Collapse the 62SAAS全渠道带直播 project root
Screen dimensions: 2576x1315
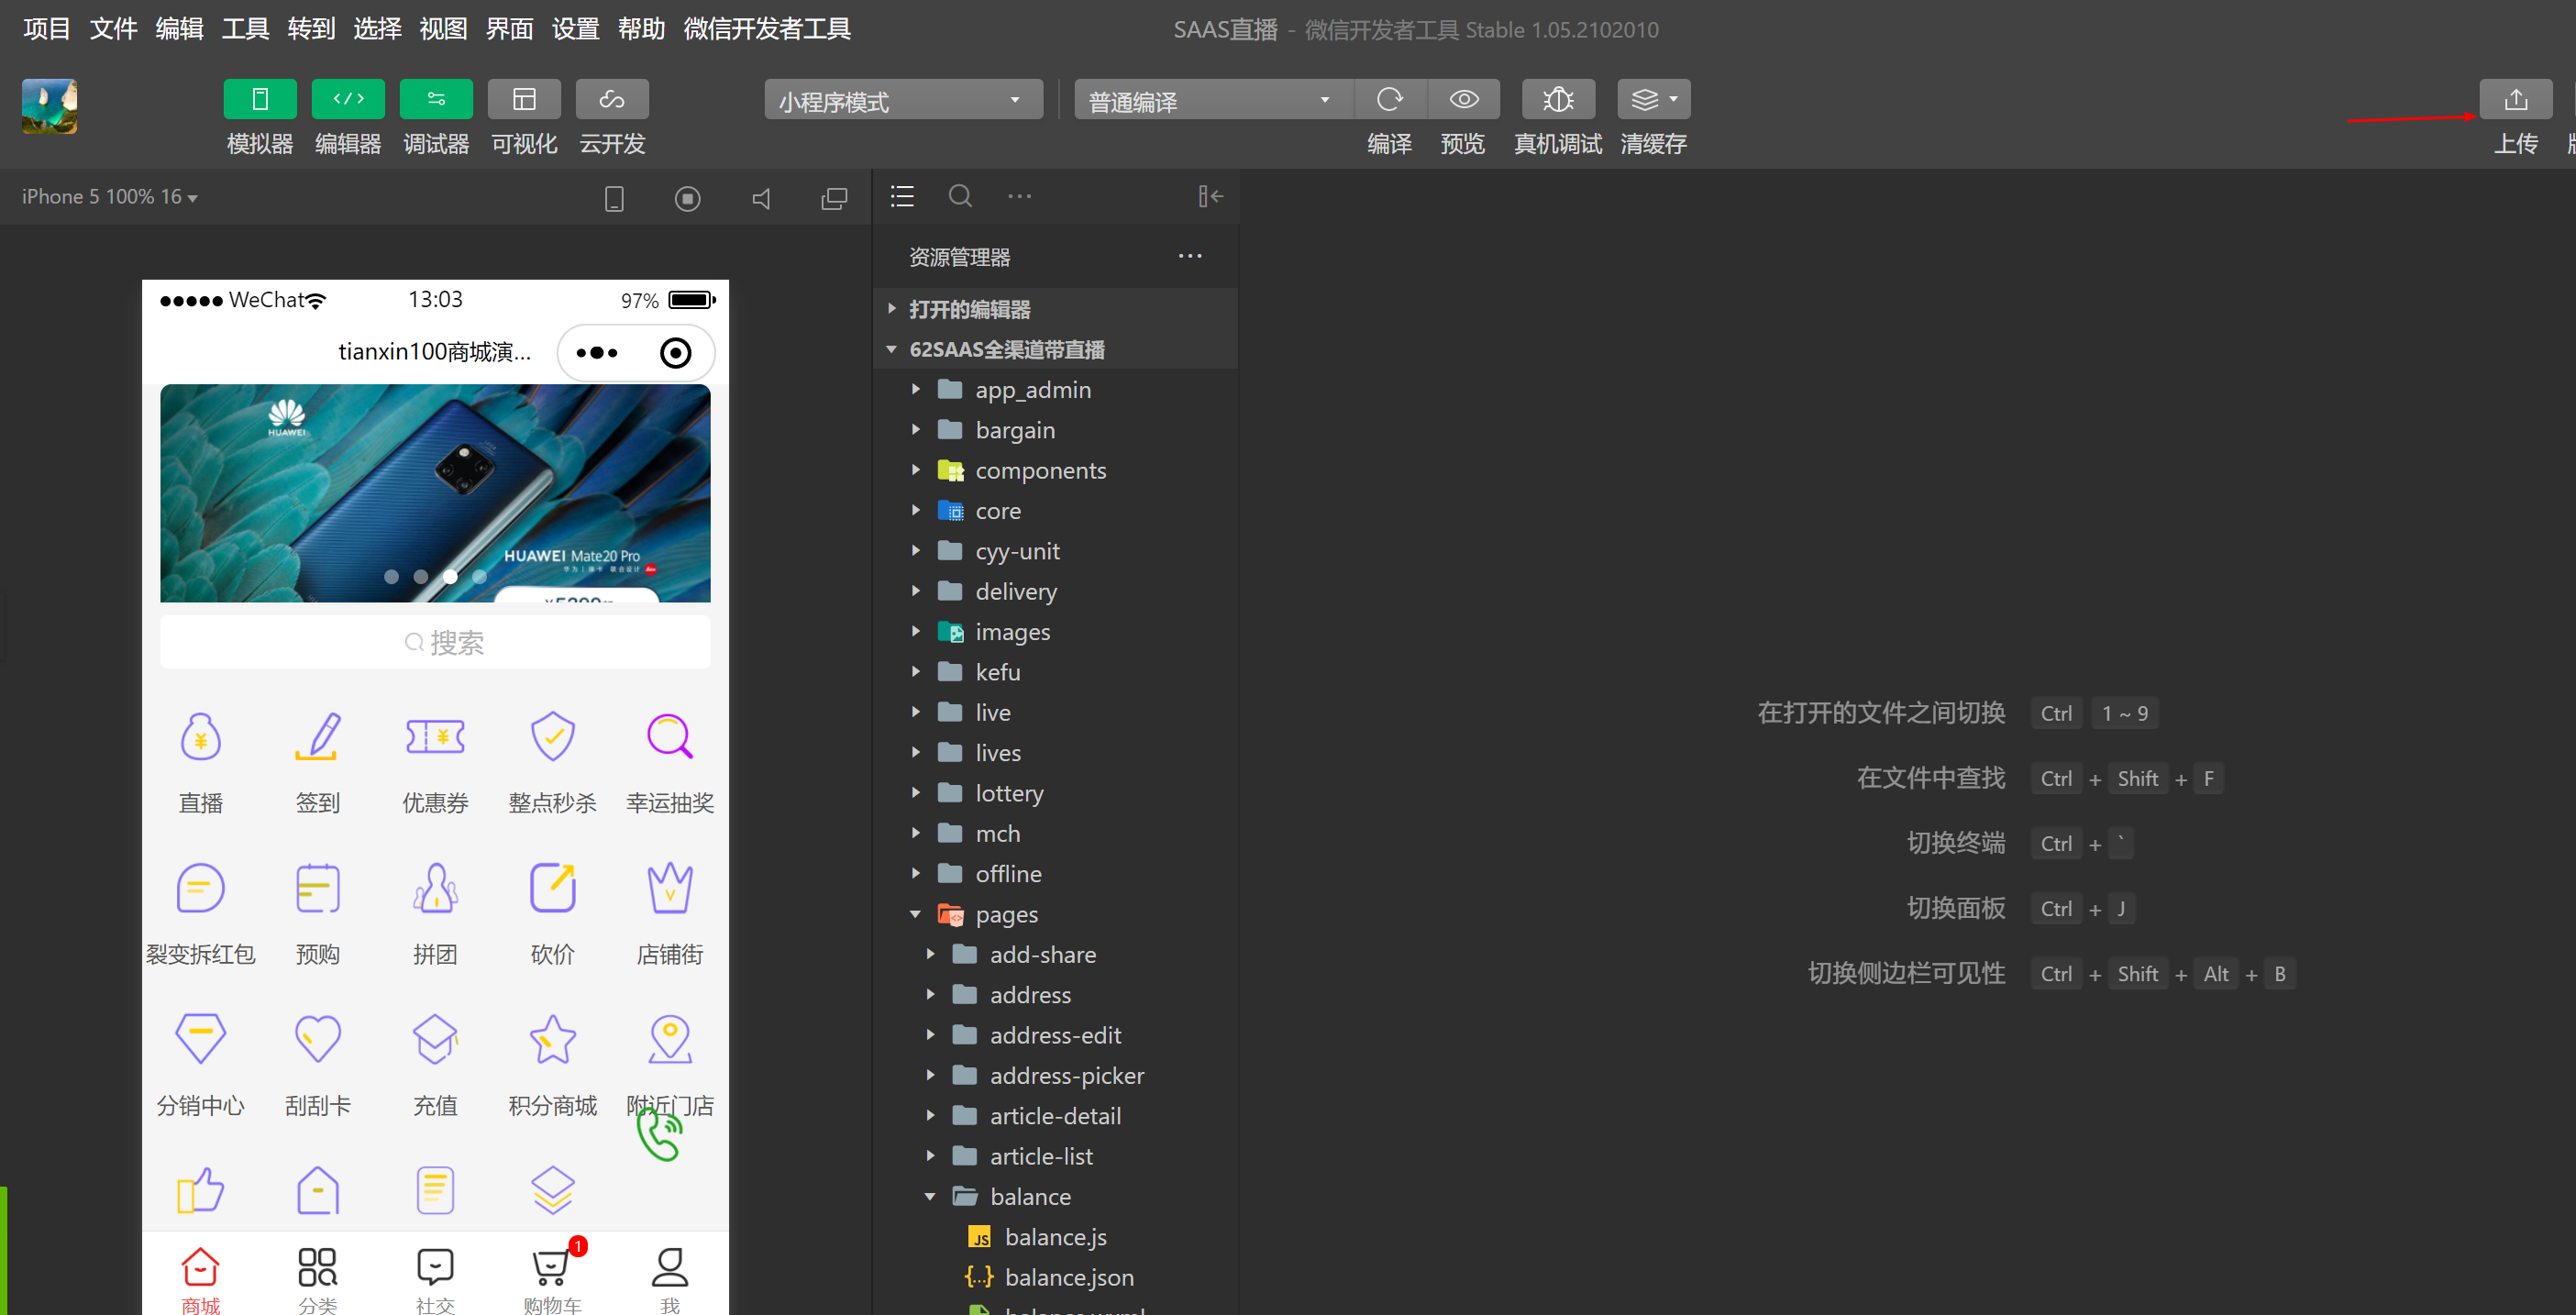point(1055,349)
